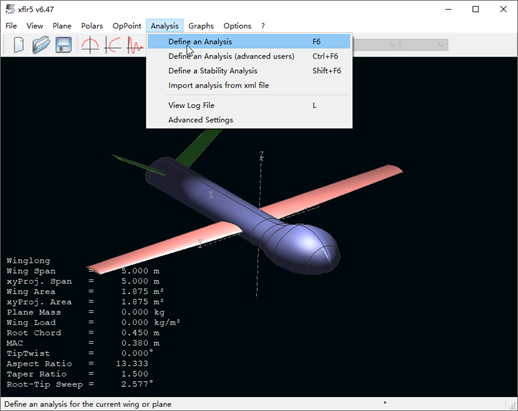The image size is (518, 411).
Task: Click the status bar message text
Action: pos(88,404)
